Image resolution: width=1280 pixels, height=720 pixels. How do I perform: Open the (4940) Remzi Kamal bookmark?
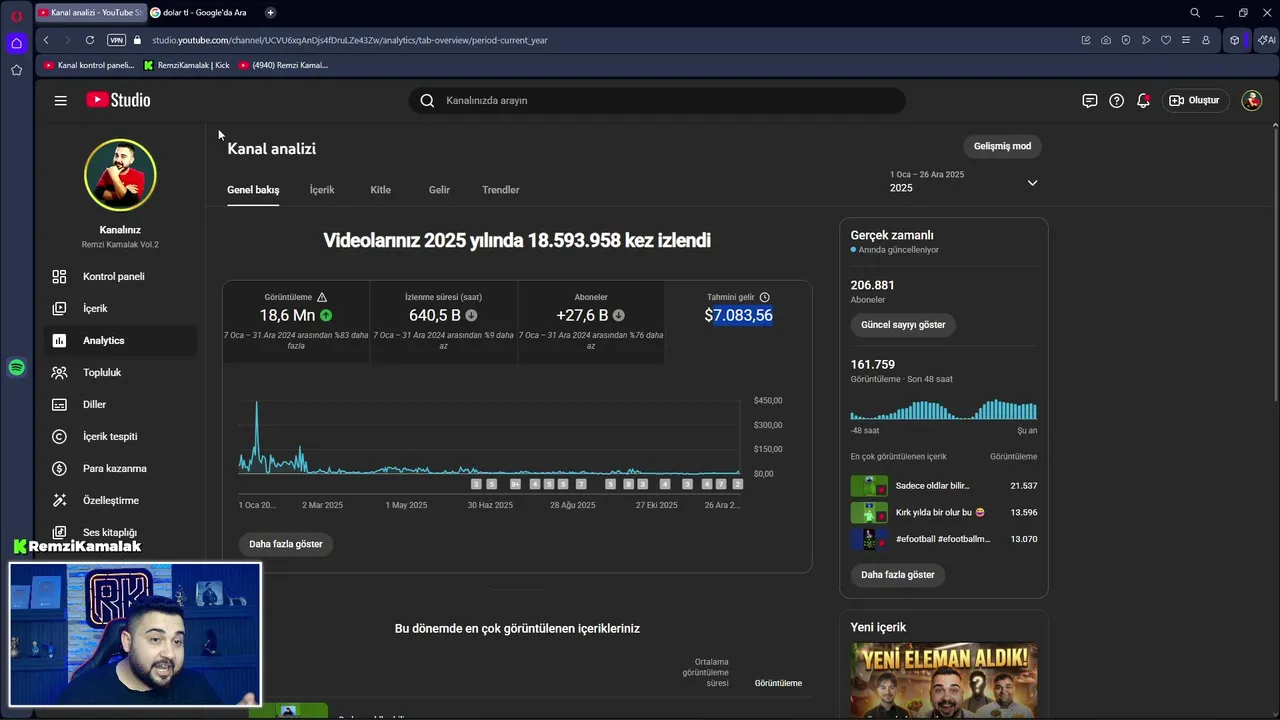click(x=284, y=65)
